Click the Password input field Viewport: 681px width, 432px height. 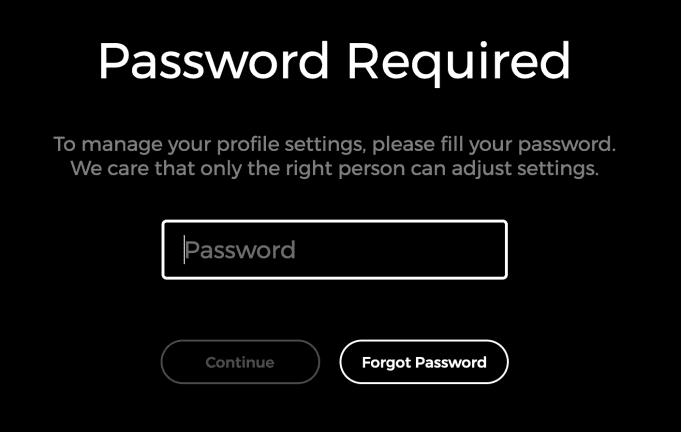(334, 250)
